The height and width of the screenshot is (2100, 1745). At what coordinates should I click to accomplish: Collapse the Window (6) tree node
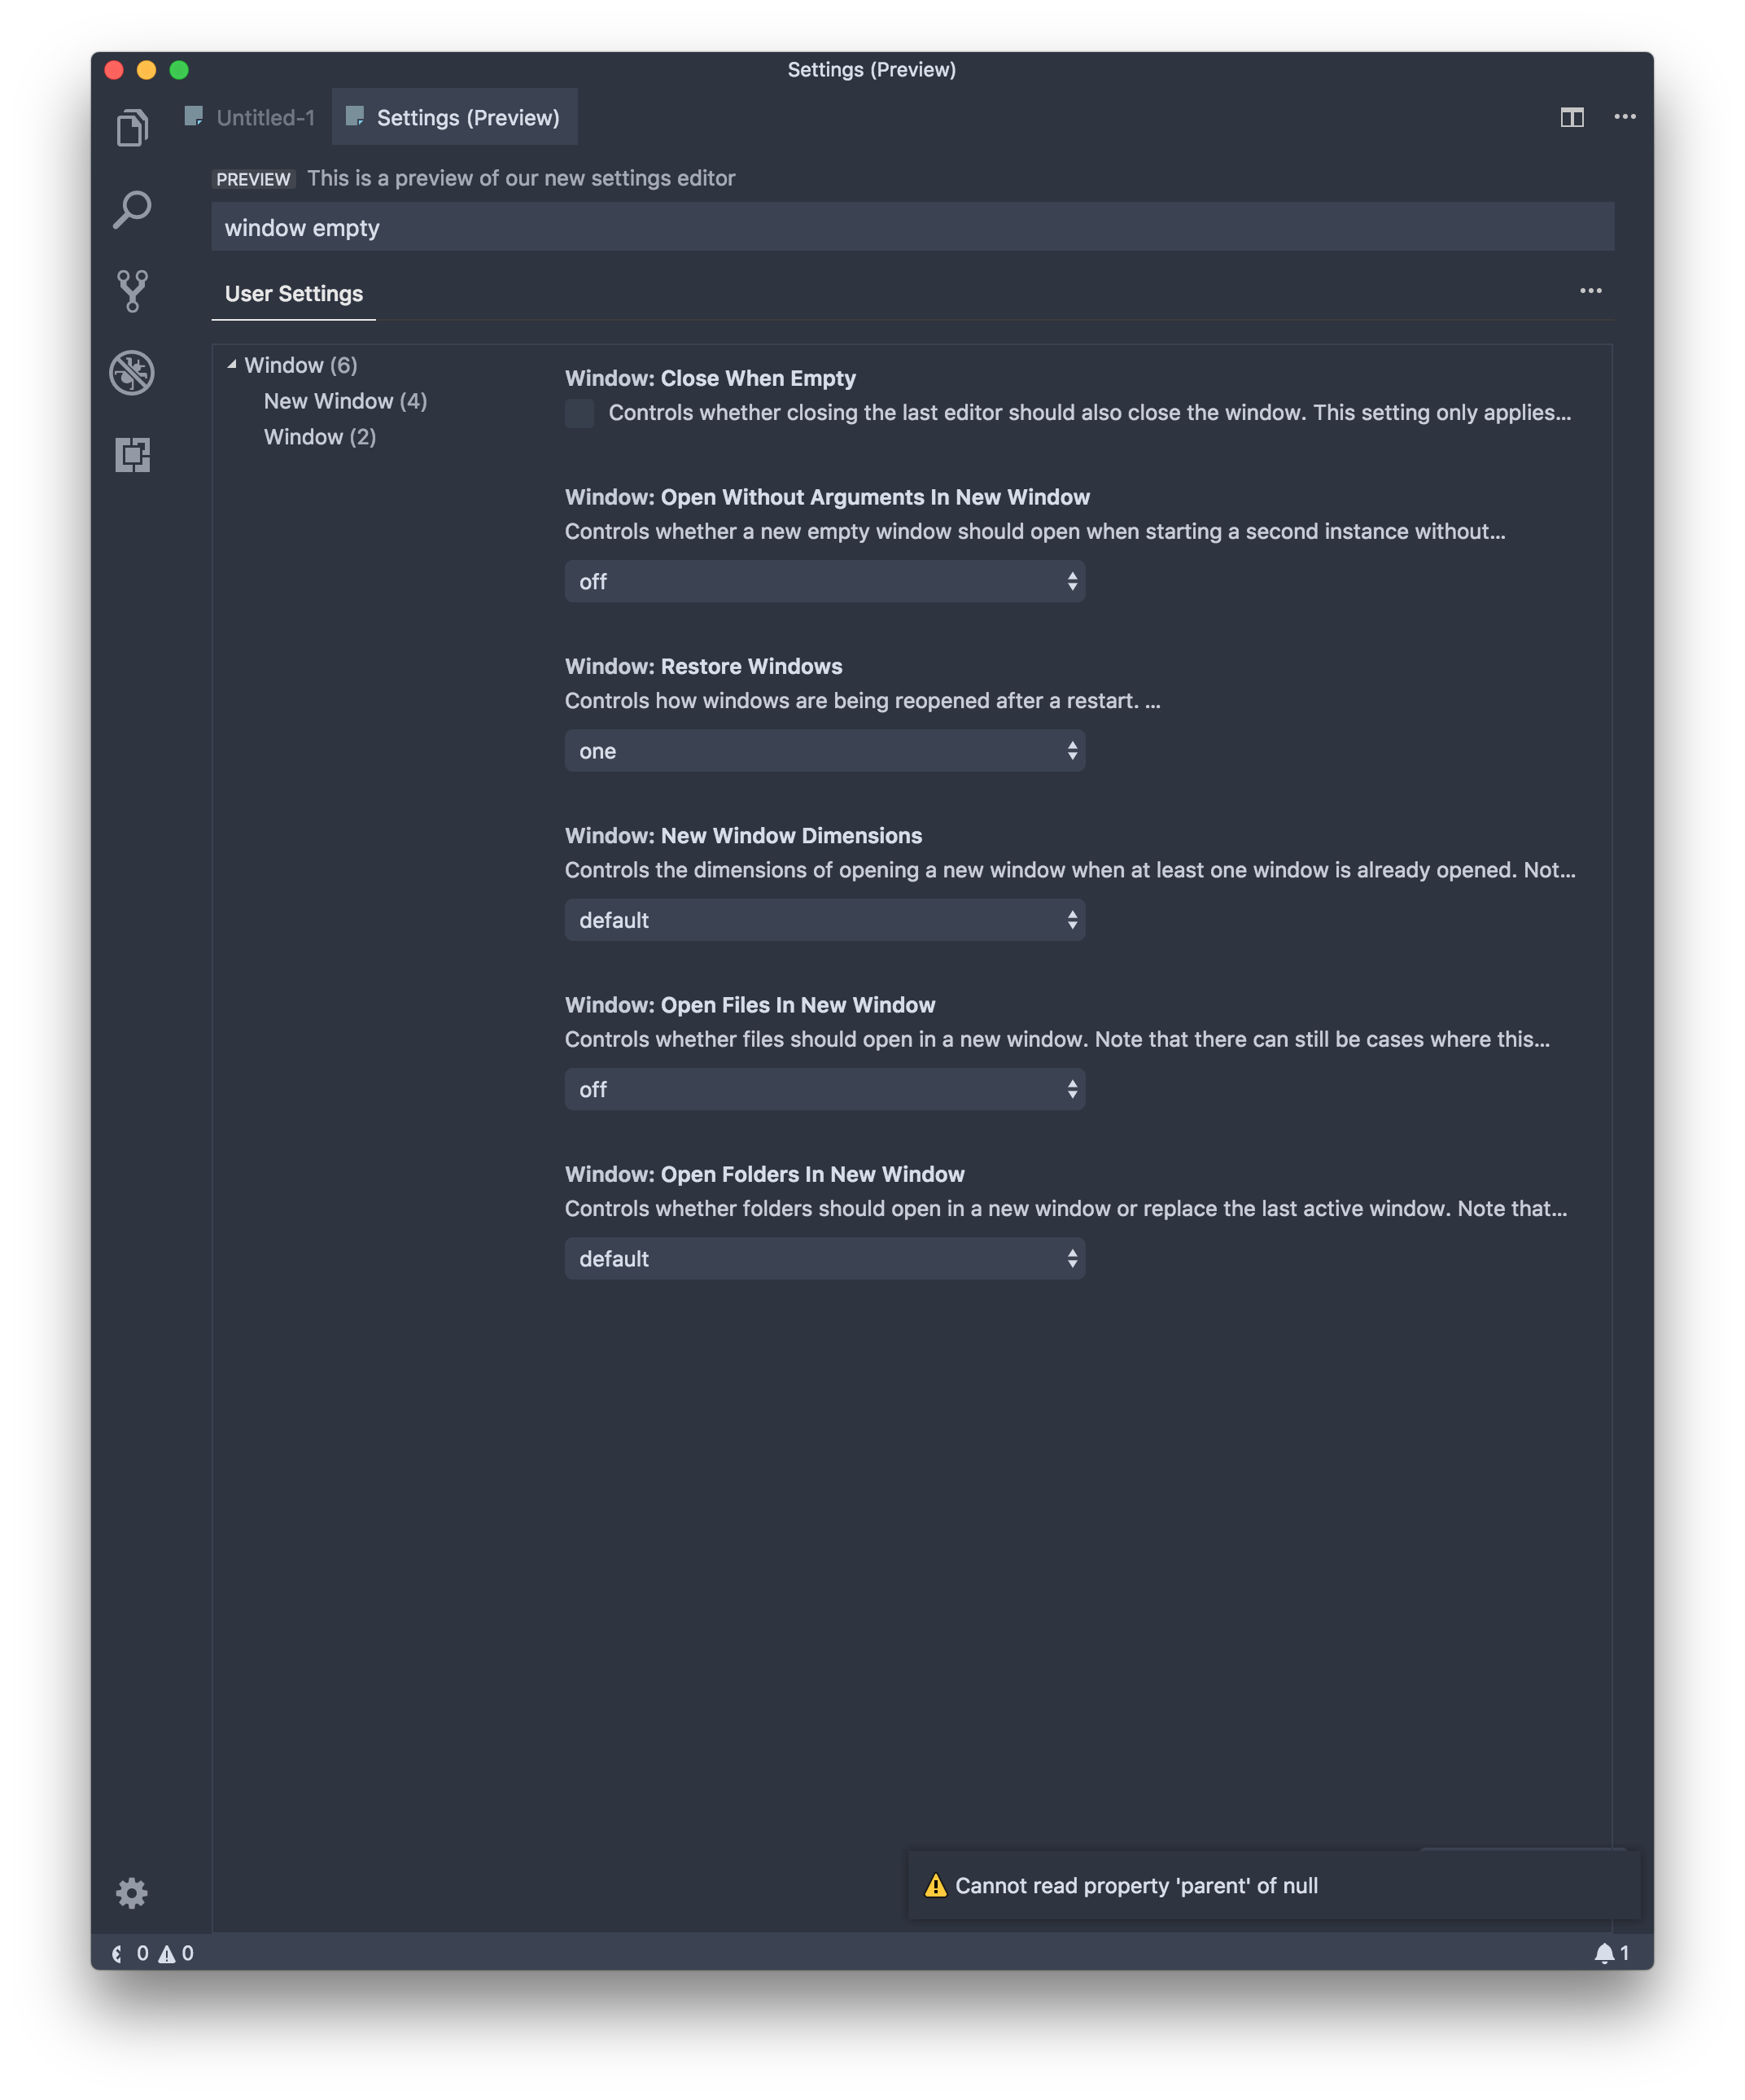pyautogui.click(x=232, y=364)
